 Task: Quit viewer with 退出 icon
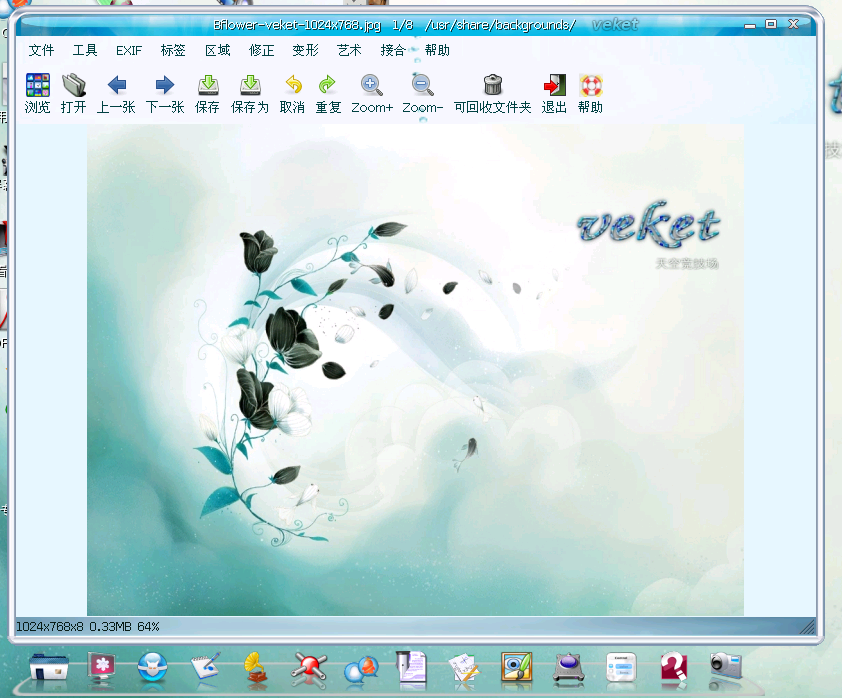555,85
